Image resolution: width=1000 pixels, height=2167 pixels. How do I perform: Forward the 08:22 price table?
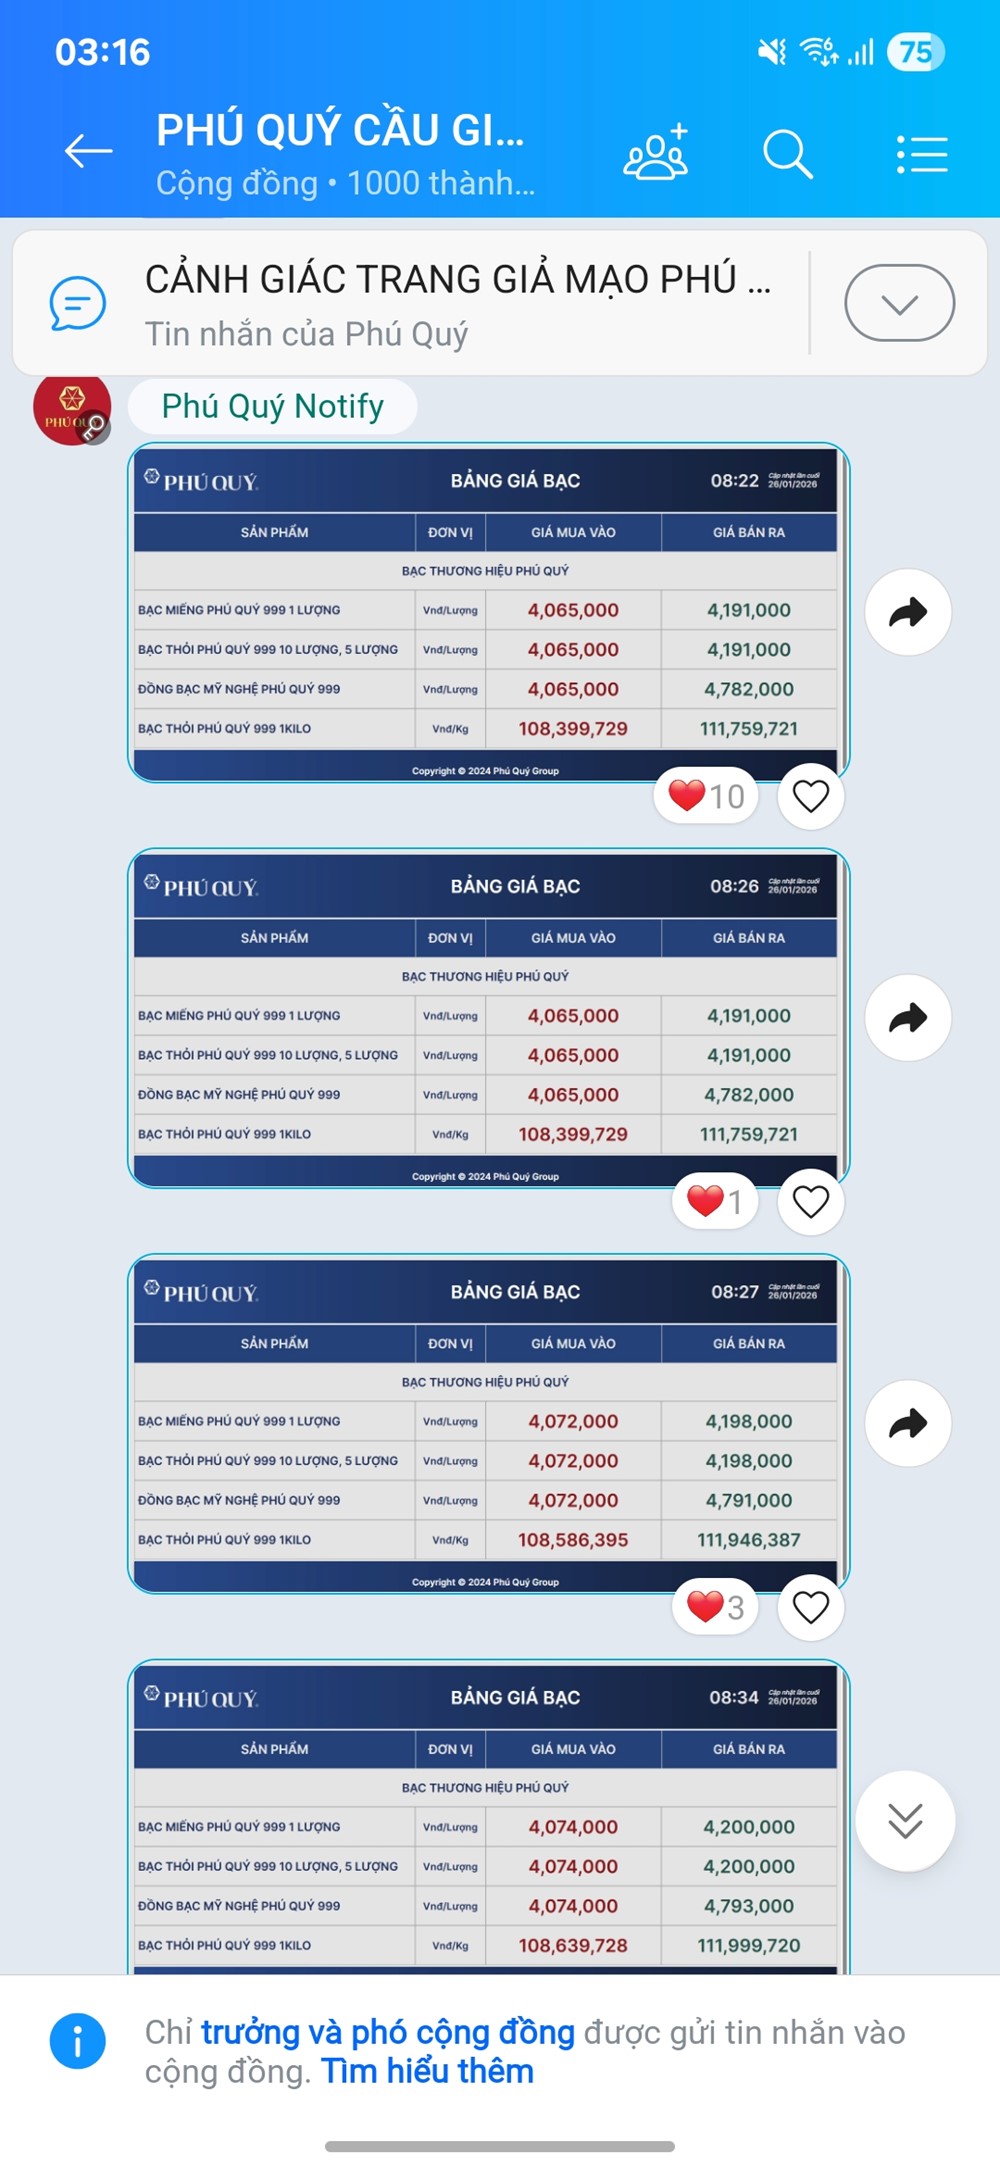tap(907, 612)
